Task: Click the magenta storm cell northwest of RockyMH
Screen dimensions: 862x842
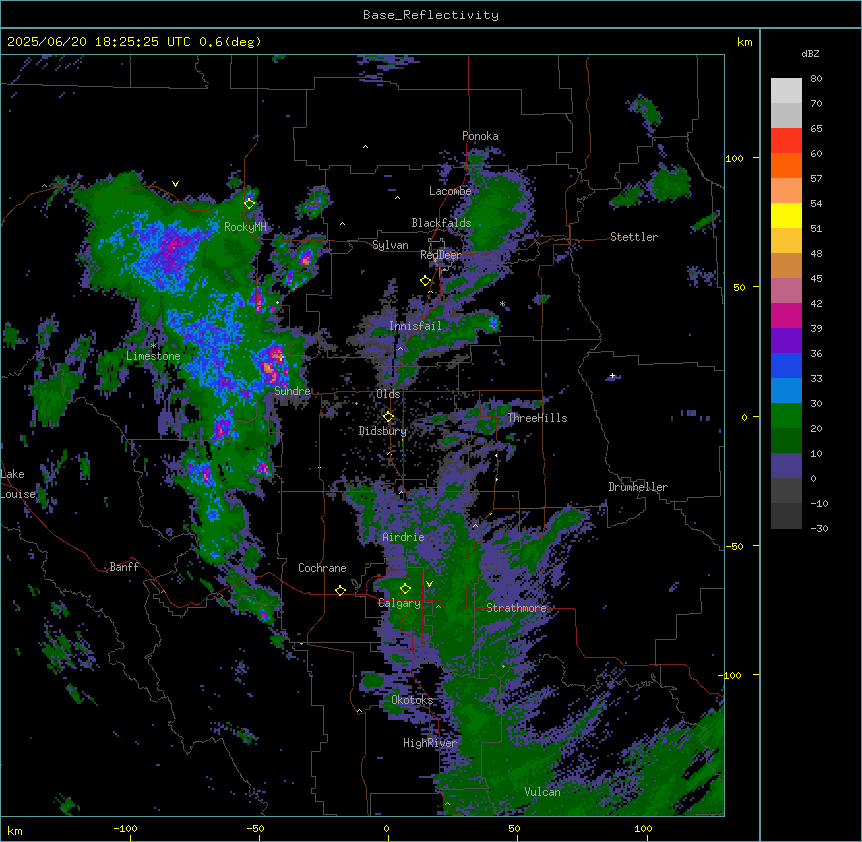Action: click(175, 246)
